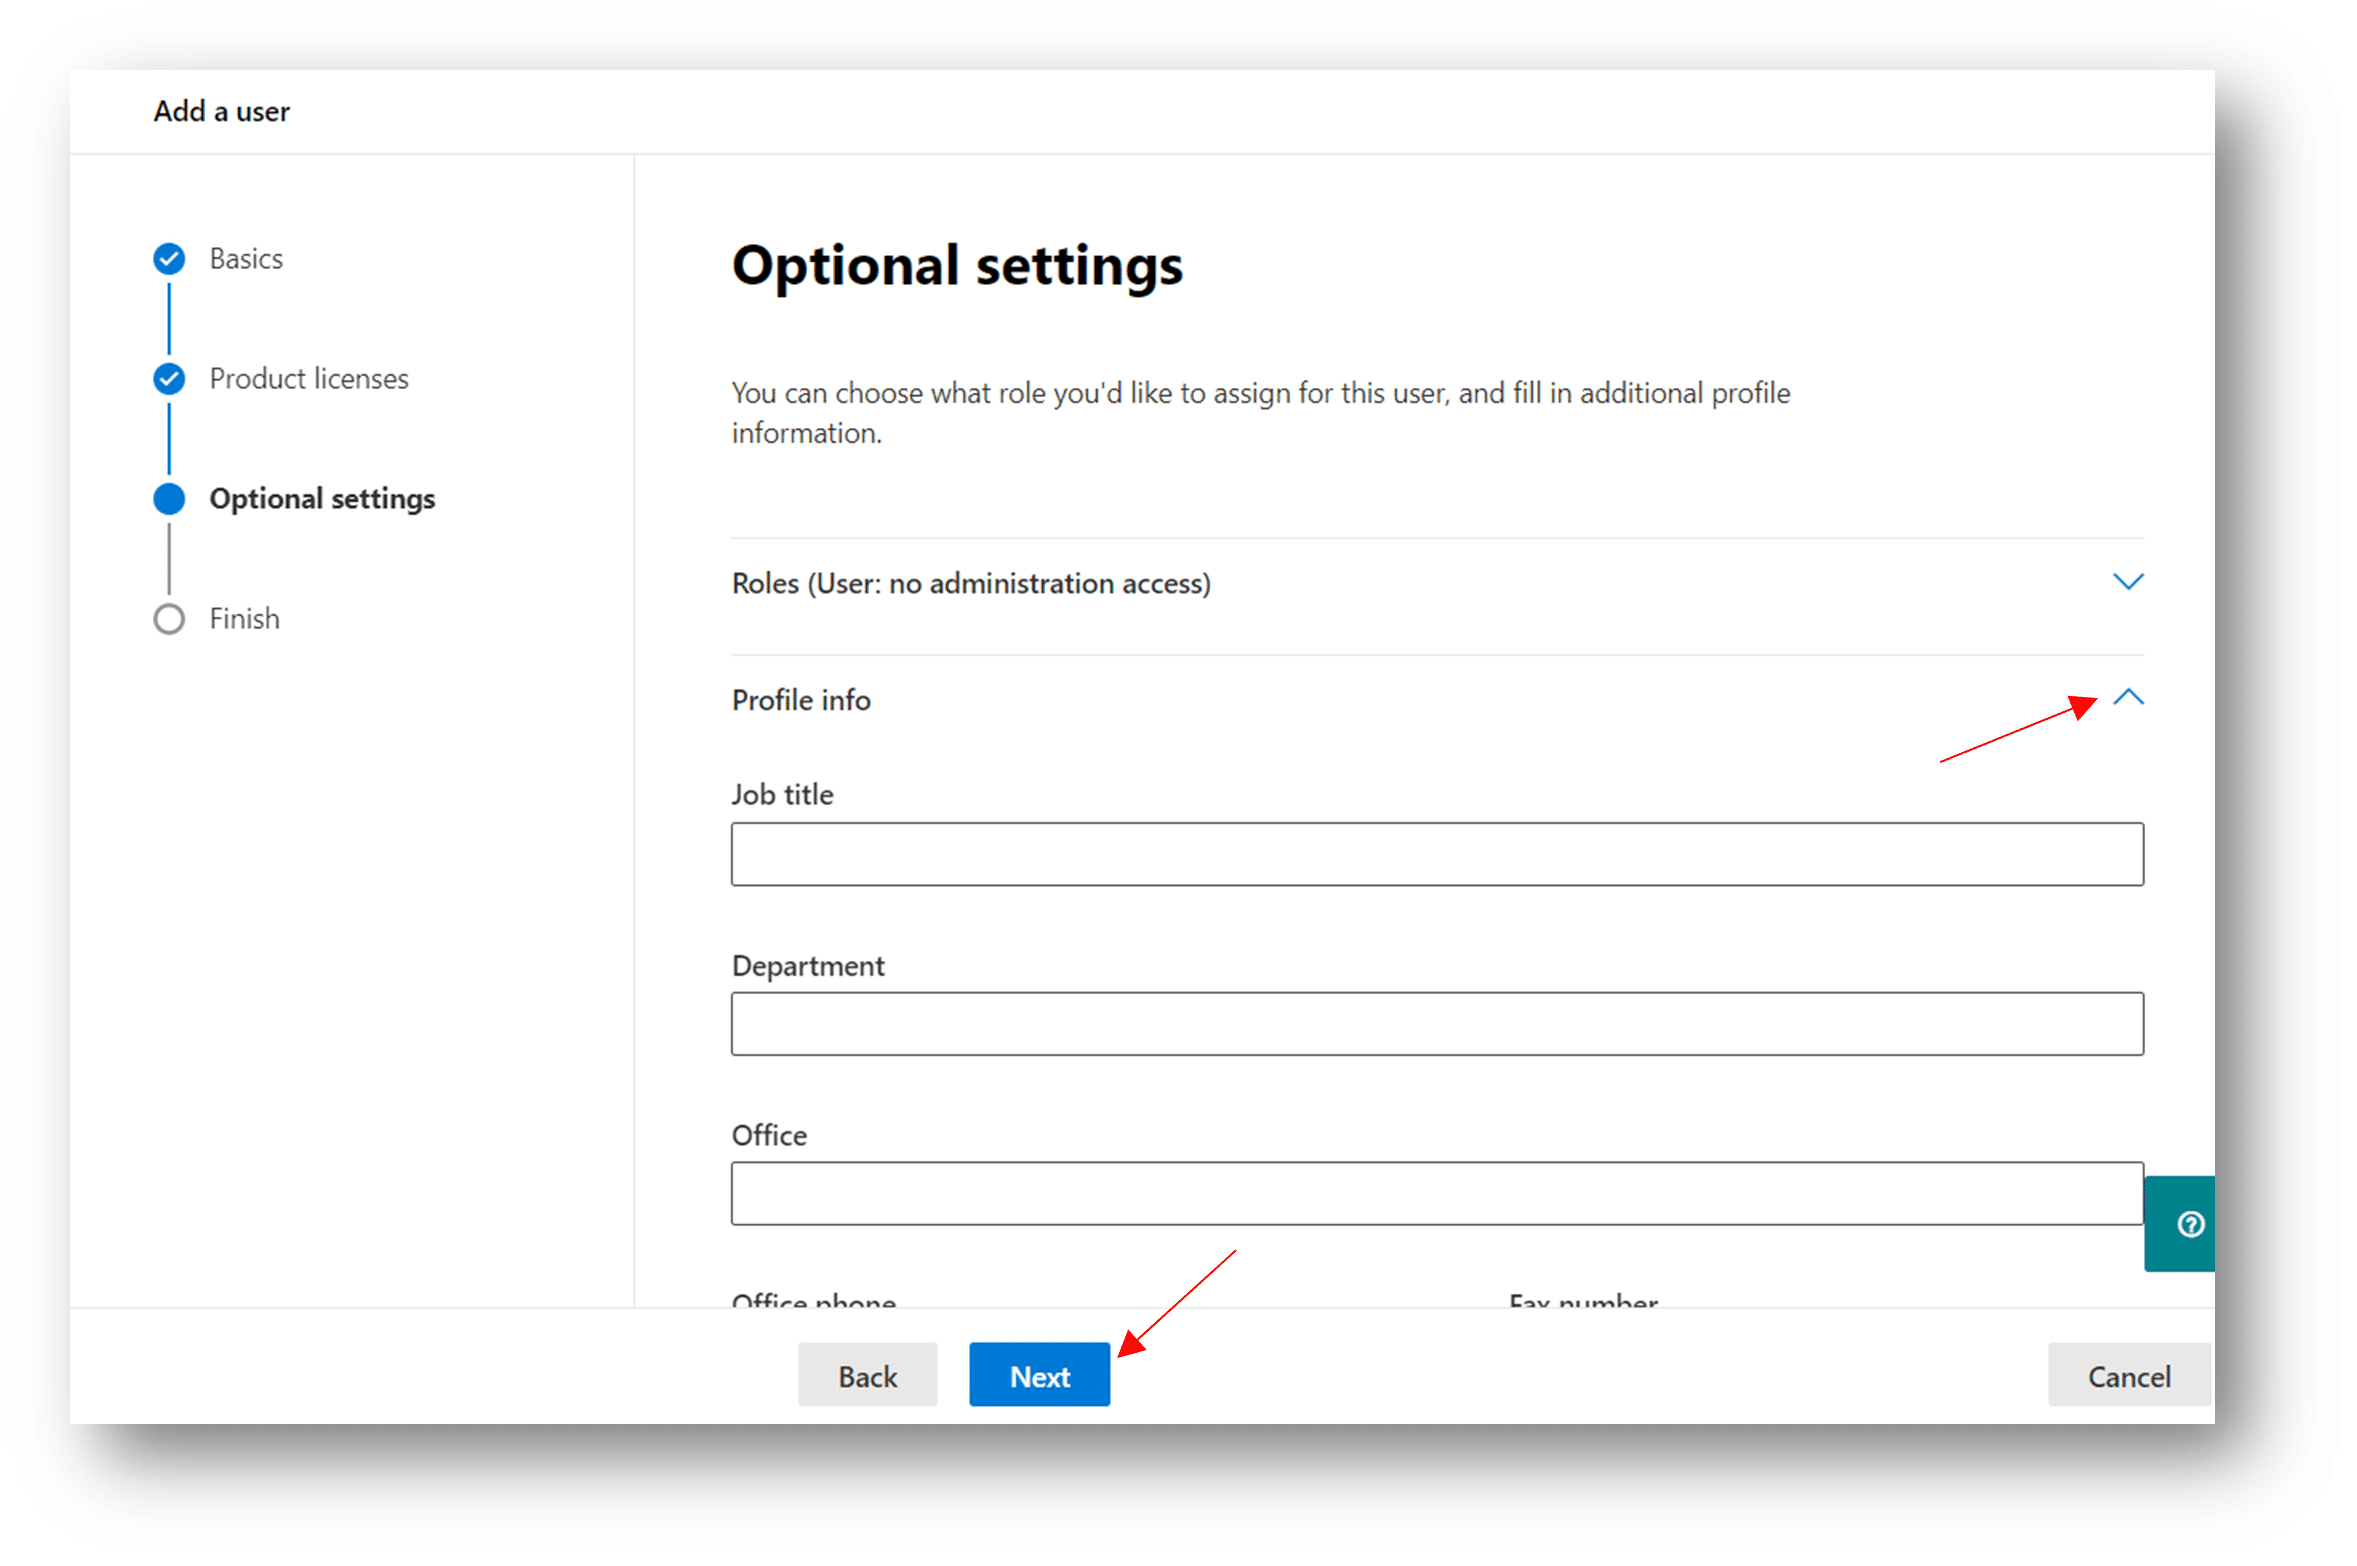Screen dimensions: 2357x1566
Task: Select the Optional settings step label
Action: click(322, 498)
